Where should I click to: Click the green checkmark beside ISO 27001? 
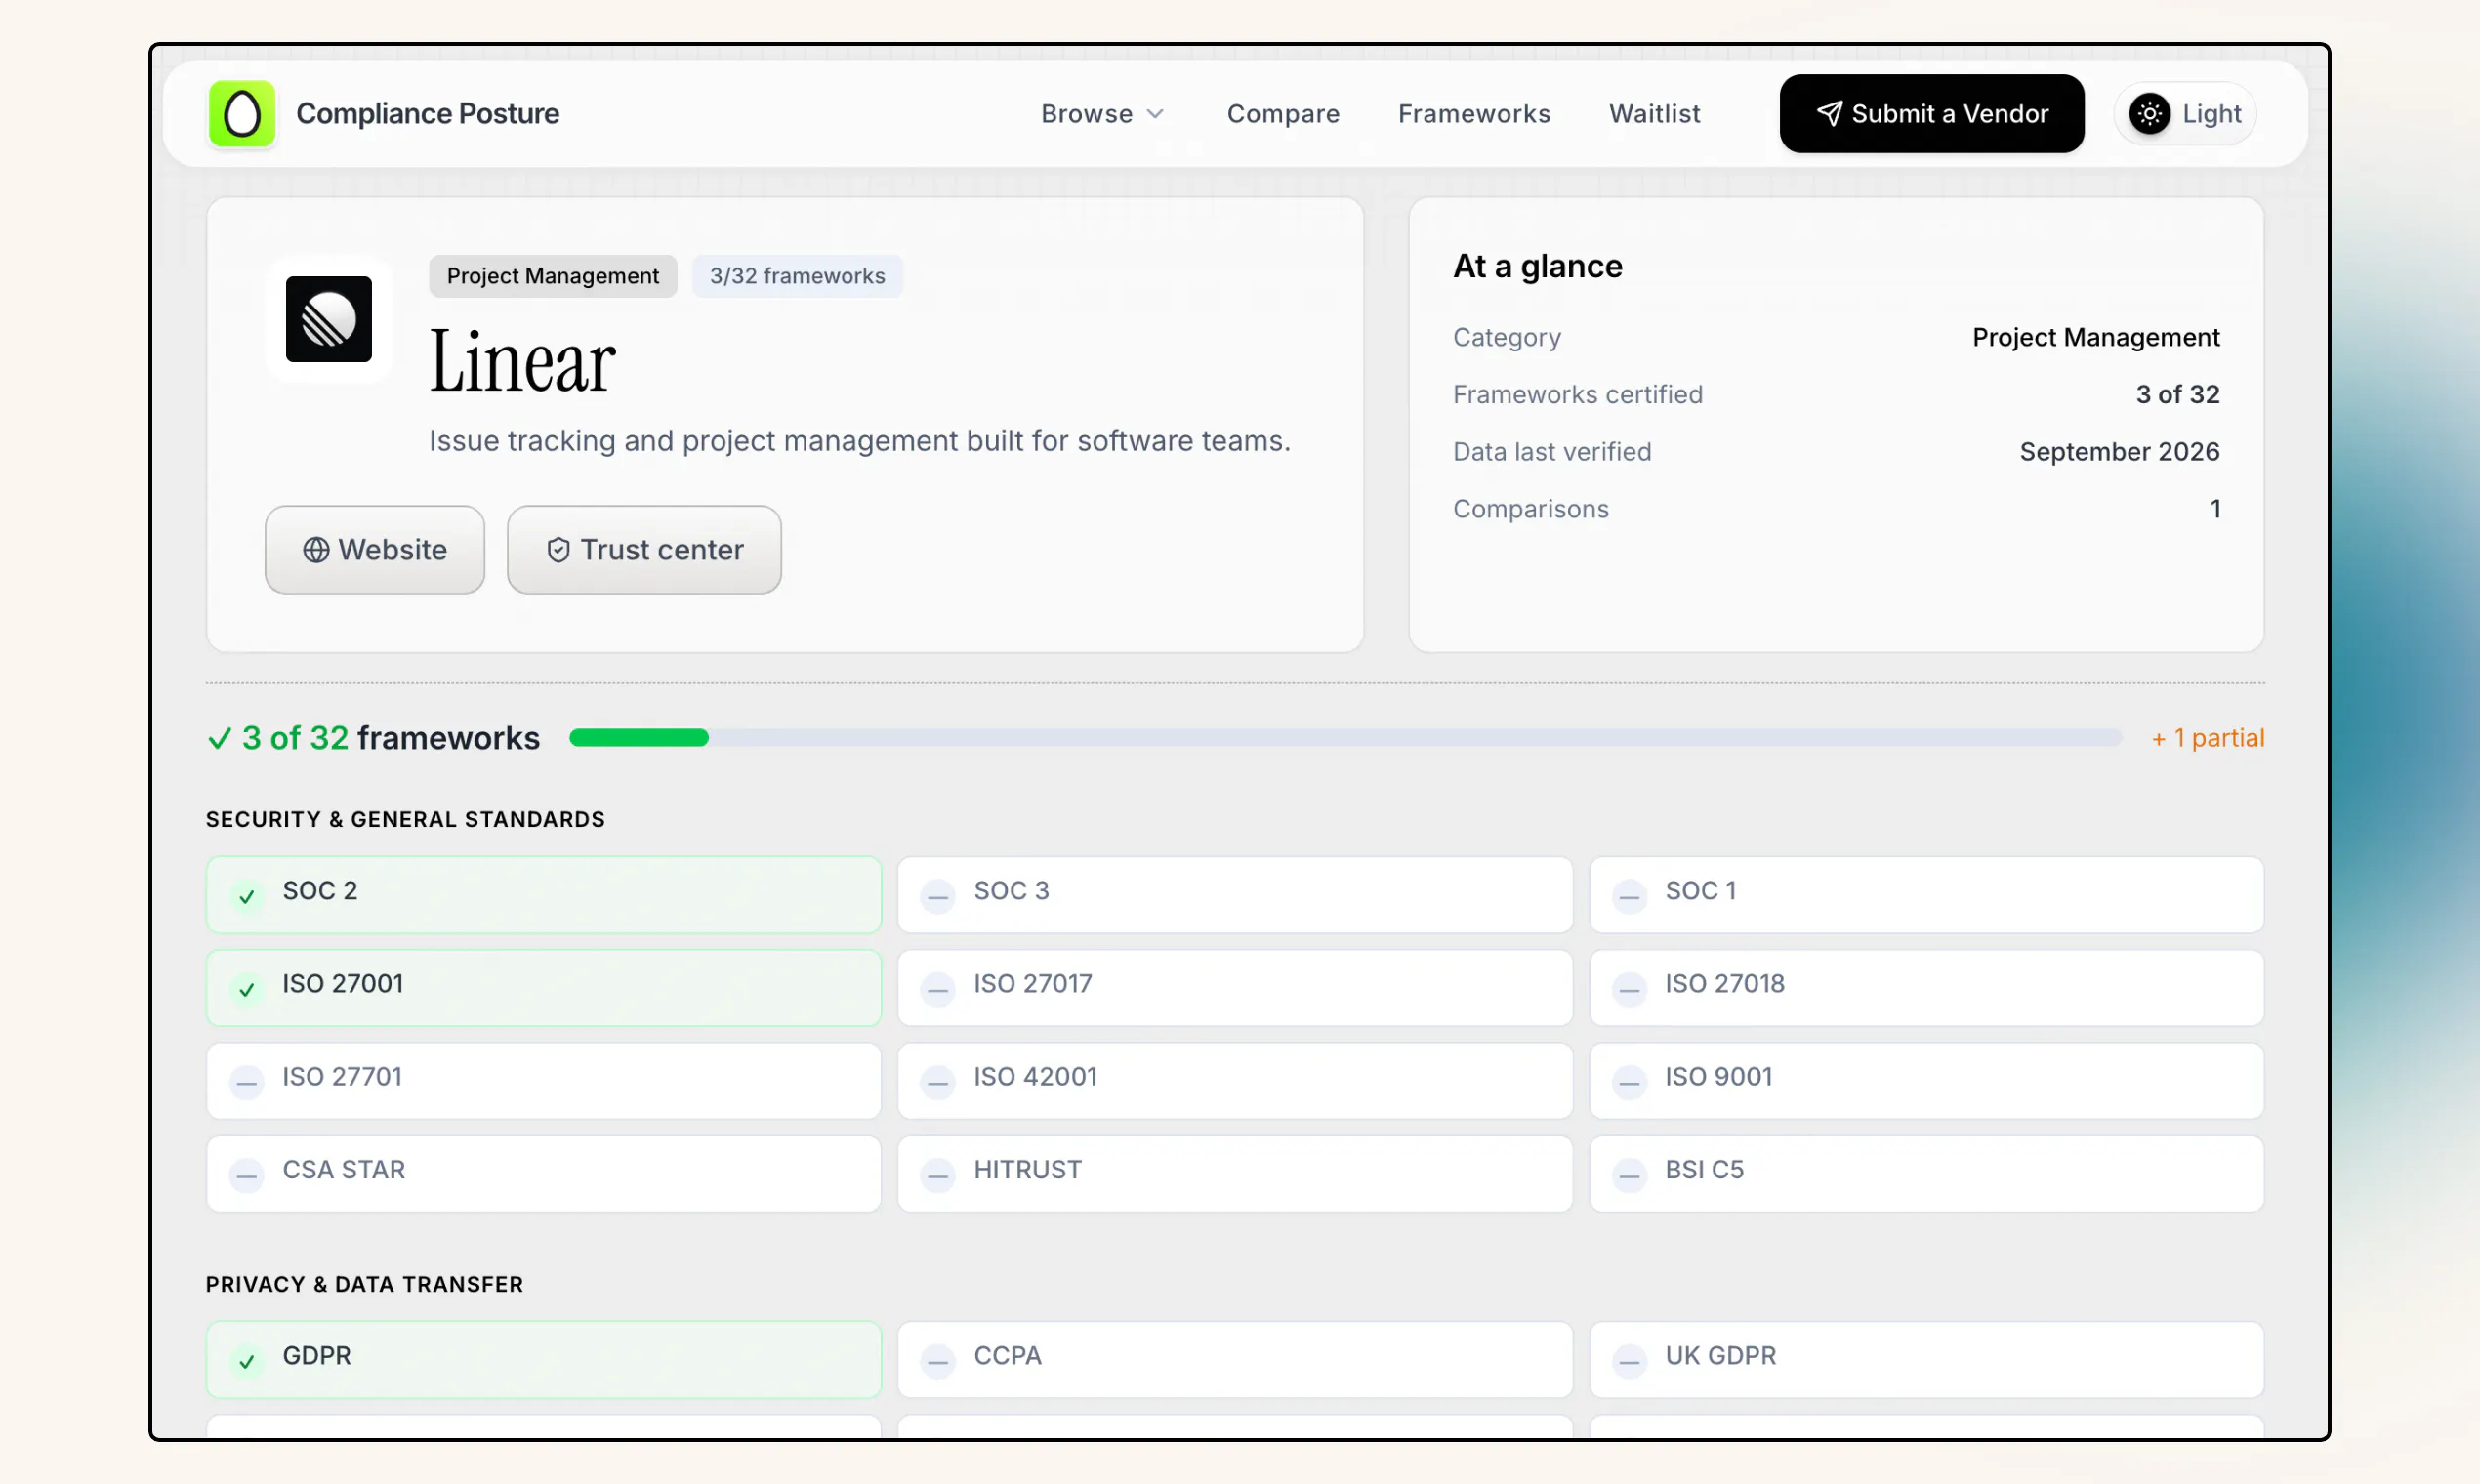[x=247, y=989]
